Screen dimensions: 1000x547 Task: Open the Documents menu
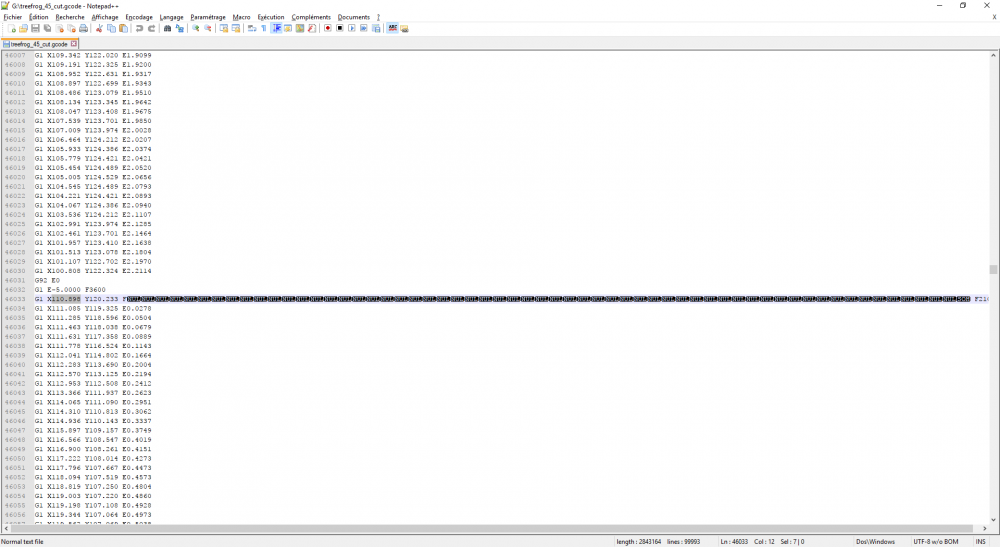[x=354, y=17]
